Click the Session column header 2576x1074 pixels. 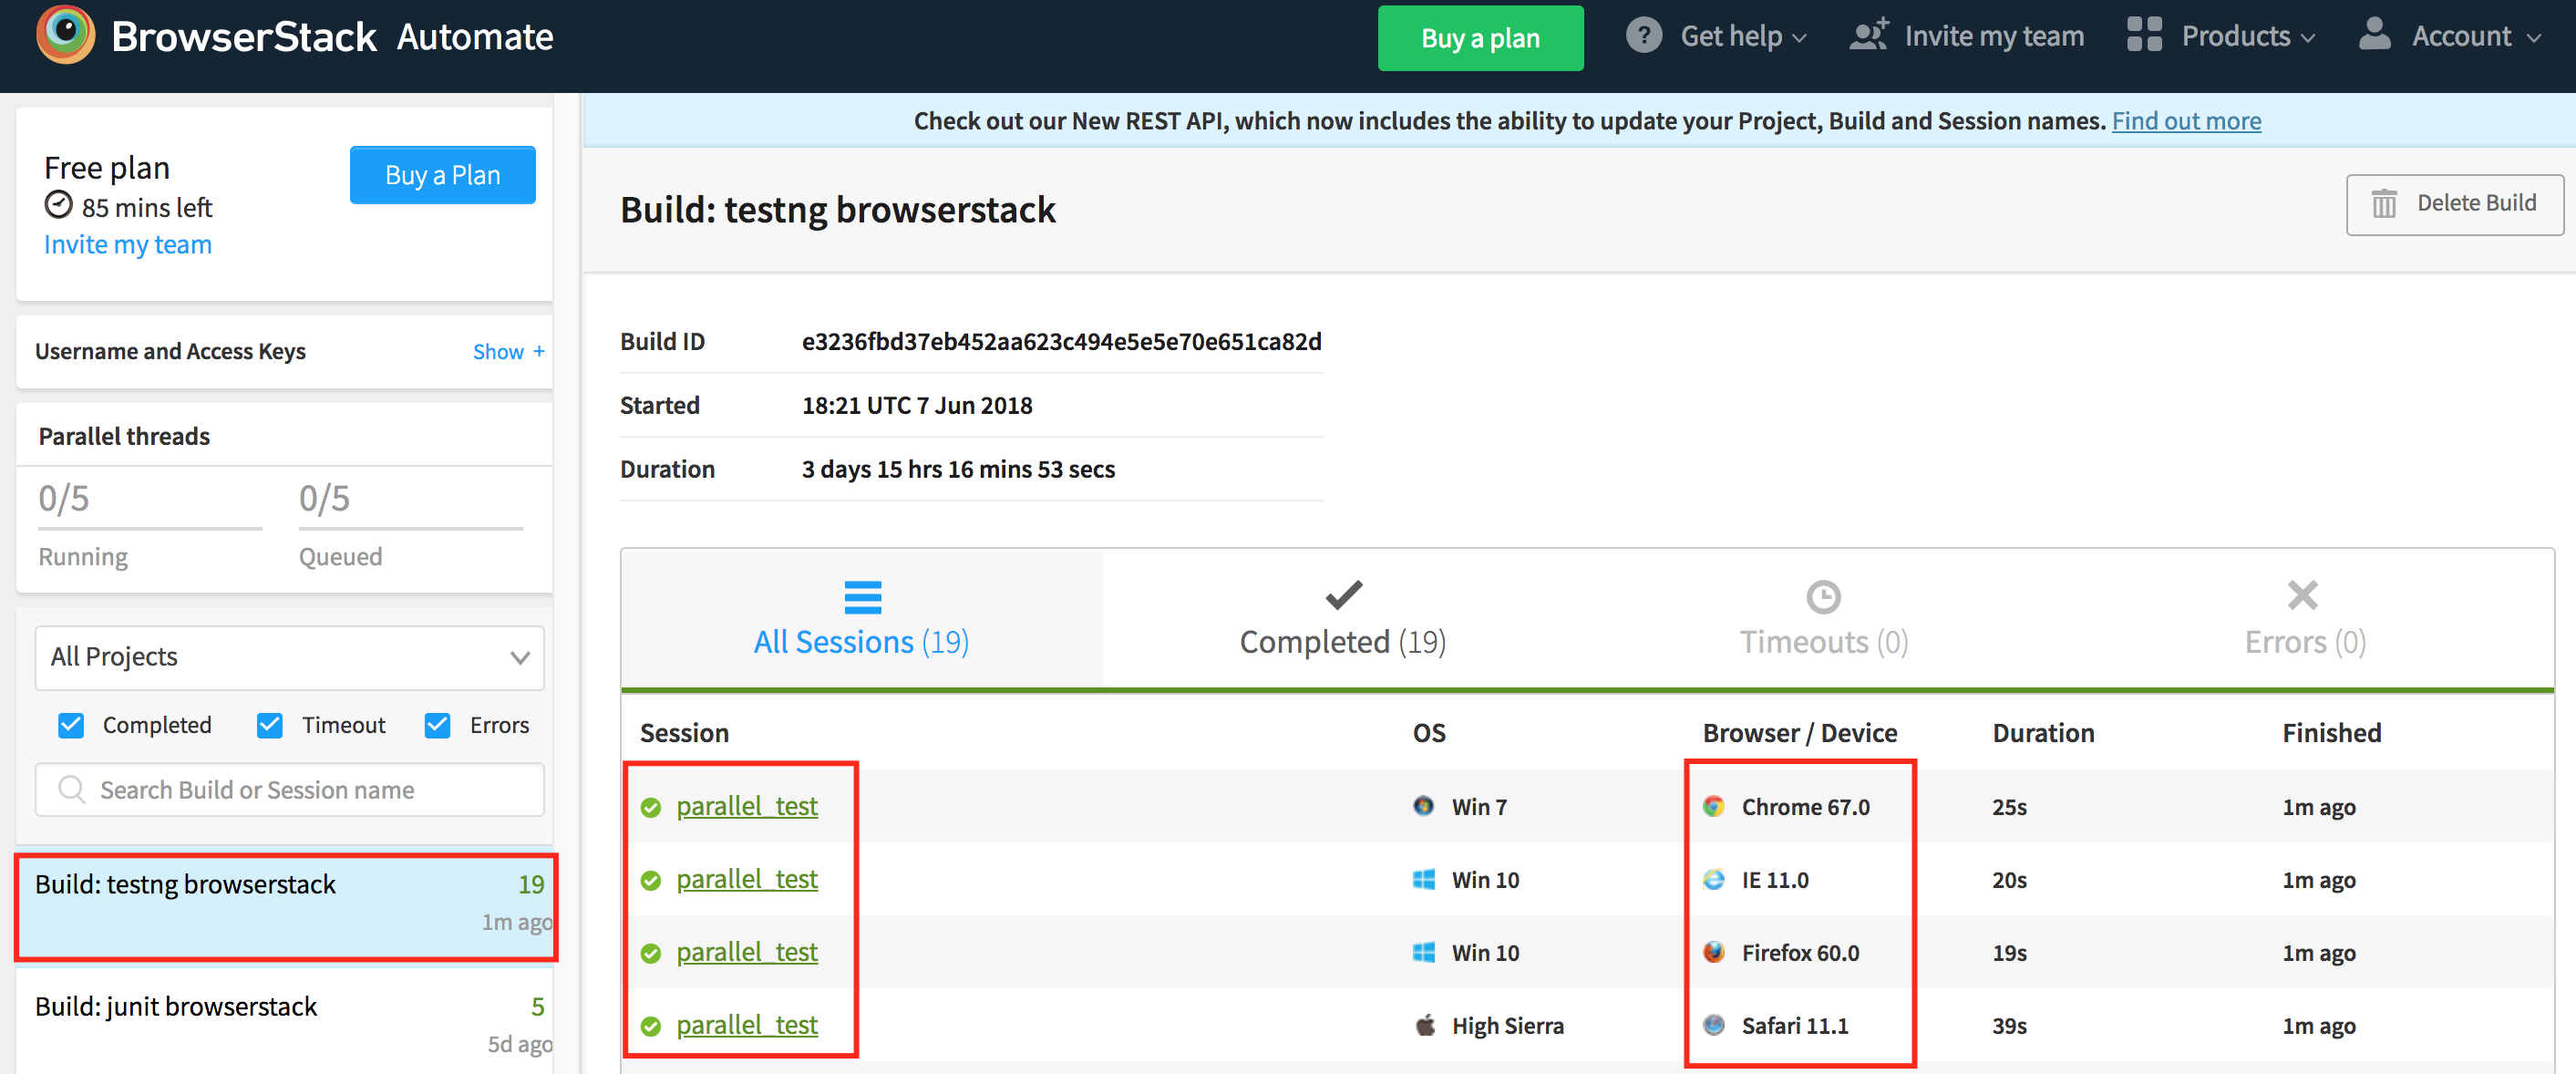684,732
